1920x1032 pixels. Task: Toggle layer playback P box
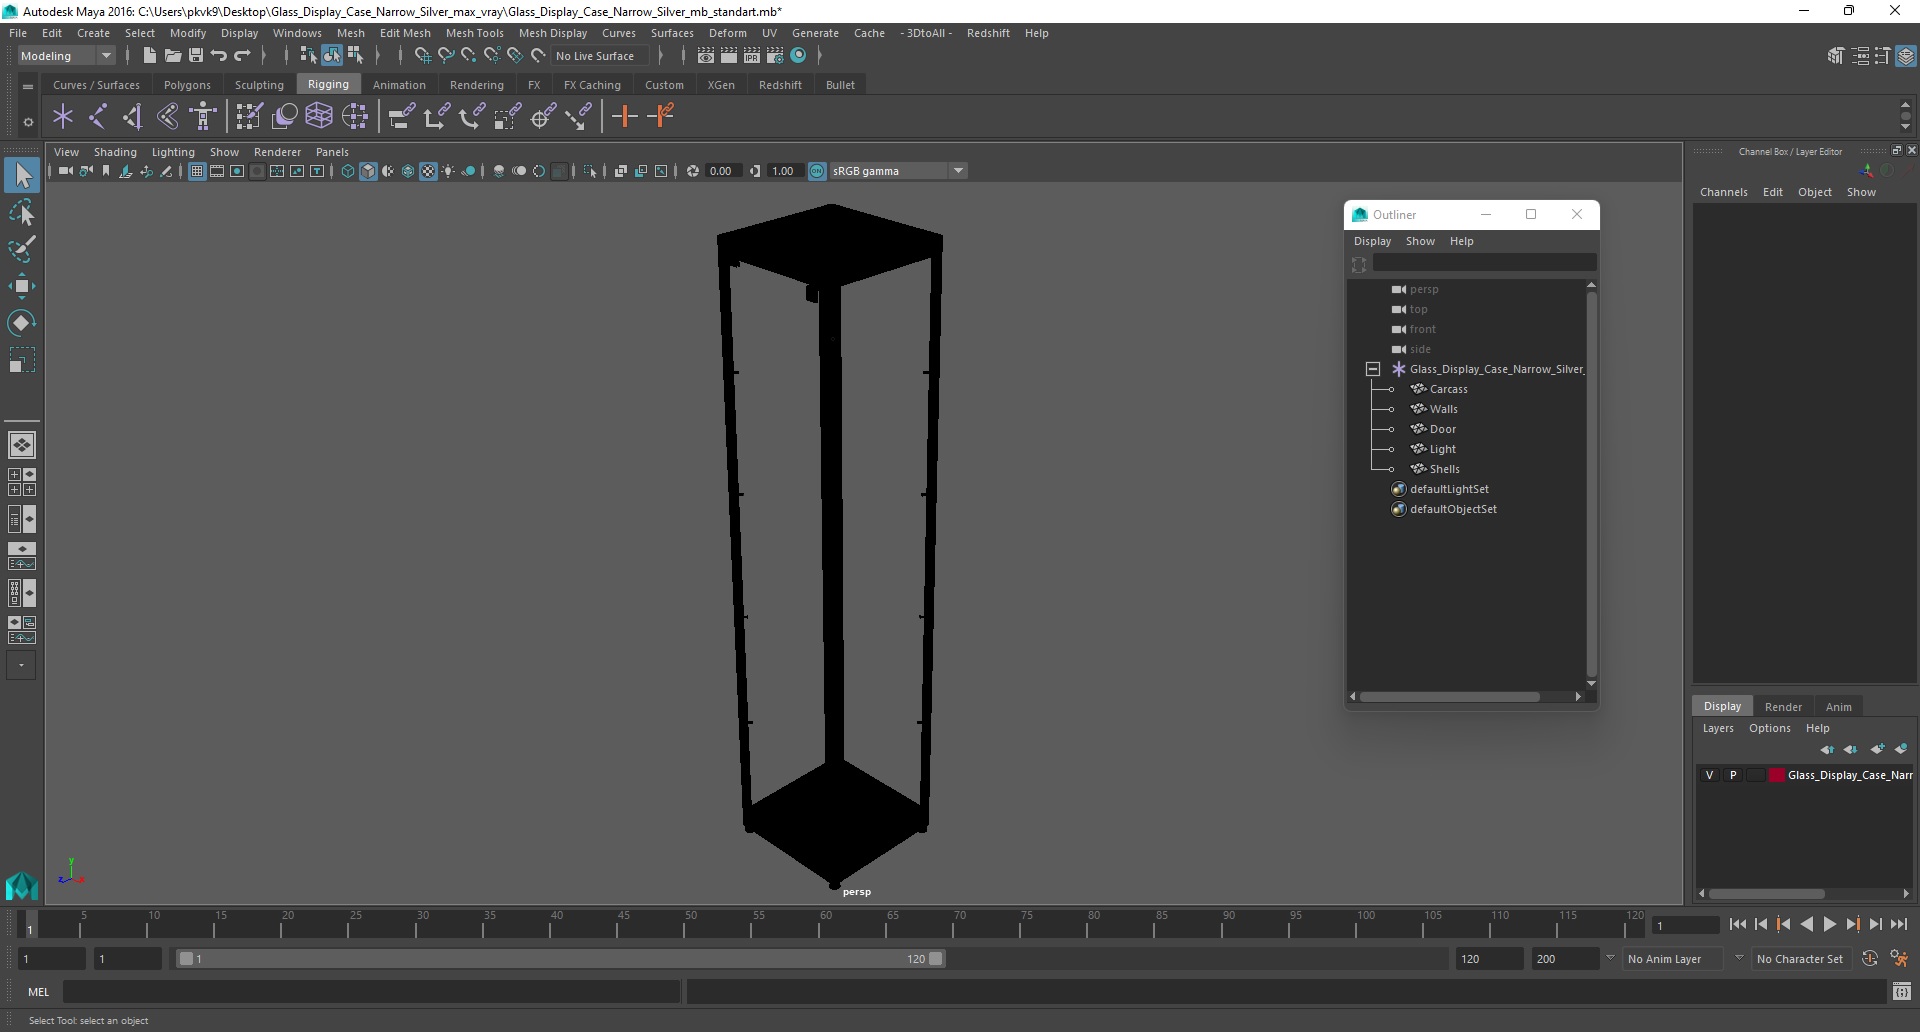(1733, 775)
